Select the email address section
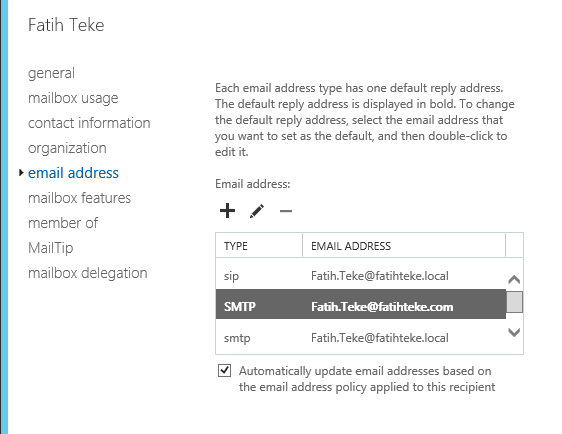The width and height of the screenshot is (562, 434). click(x=73, y=173)
